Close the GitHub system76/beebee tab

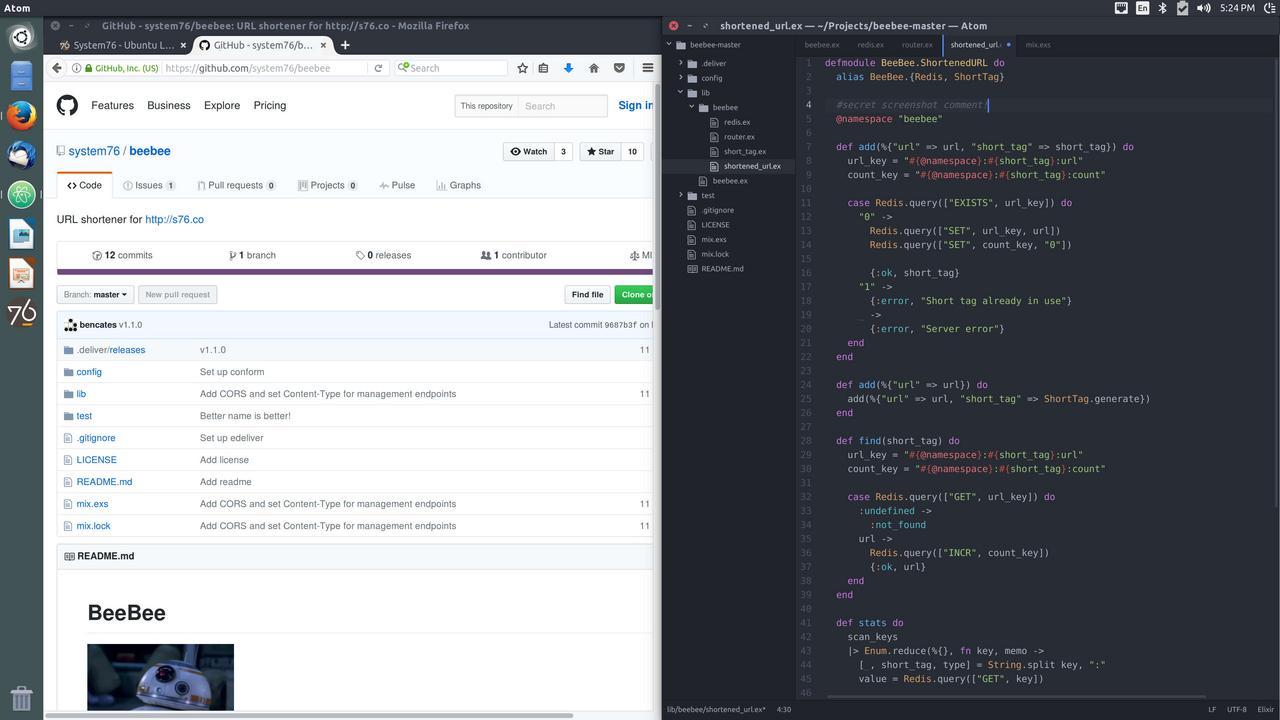322,45
